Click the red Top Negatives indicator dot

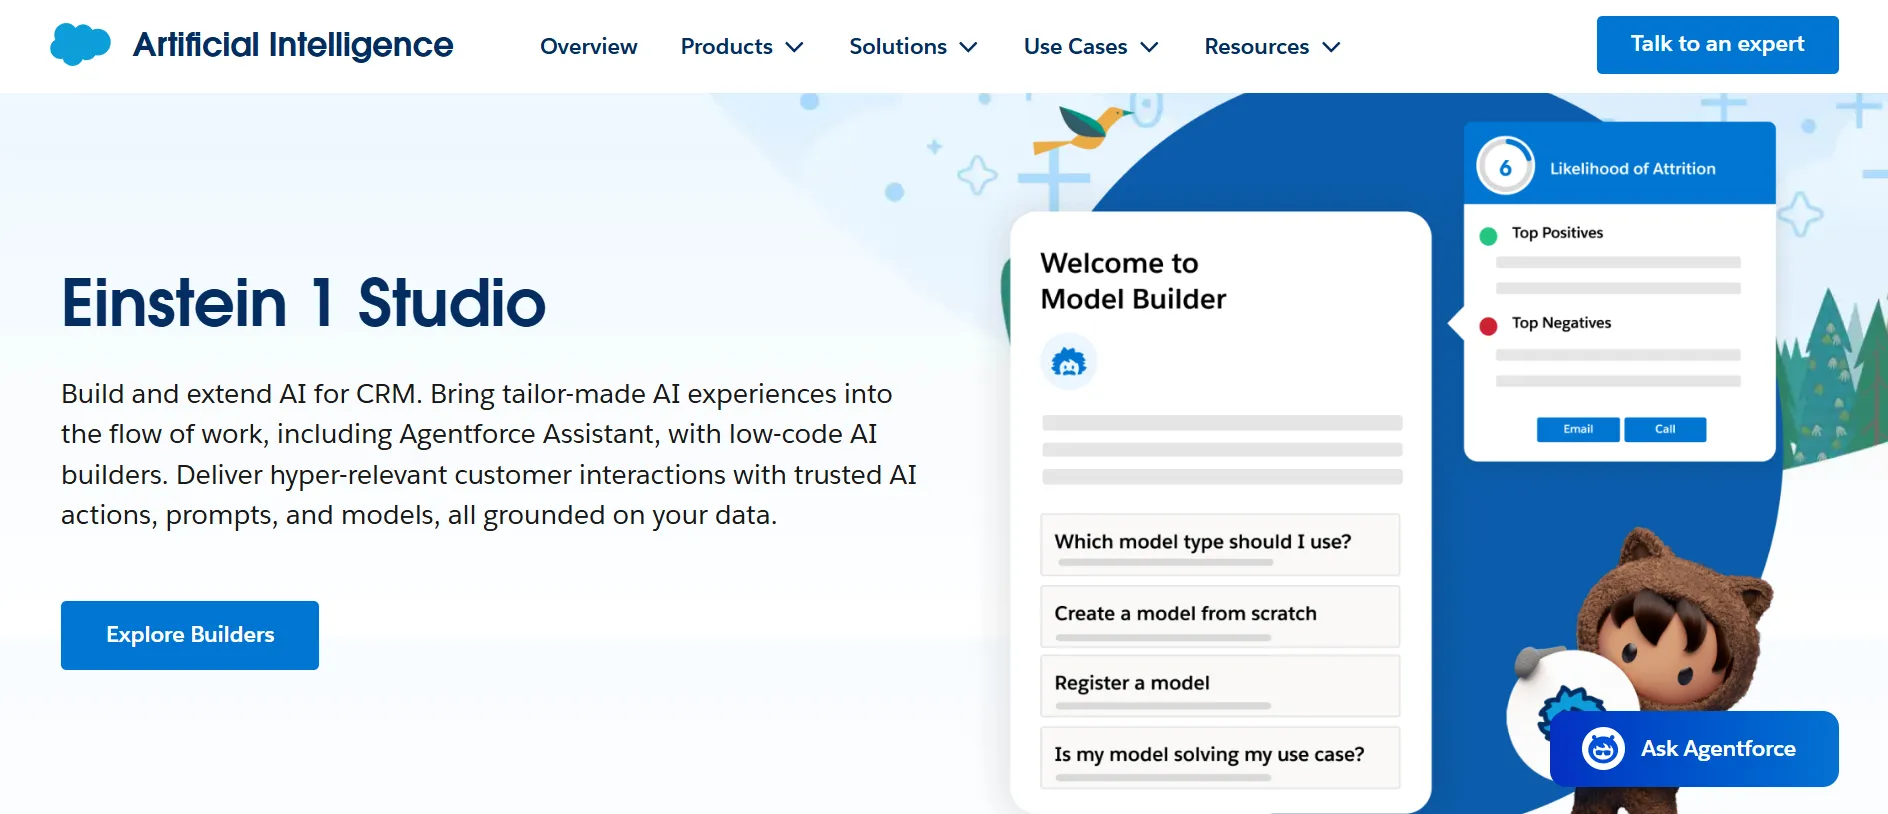coord(1488,326)
